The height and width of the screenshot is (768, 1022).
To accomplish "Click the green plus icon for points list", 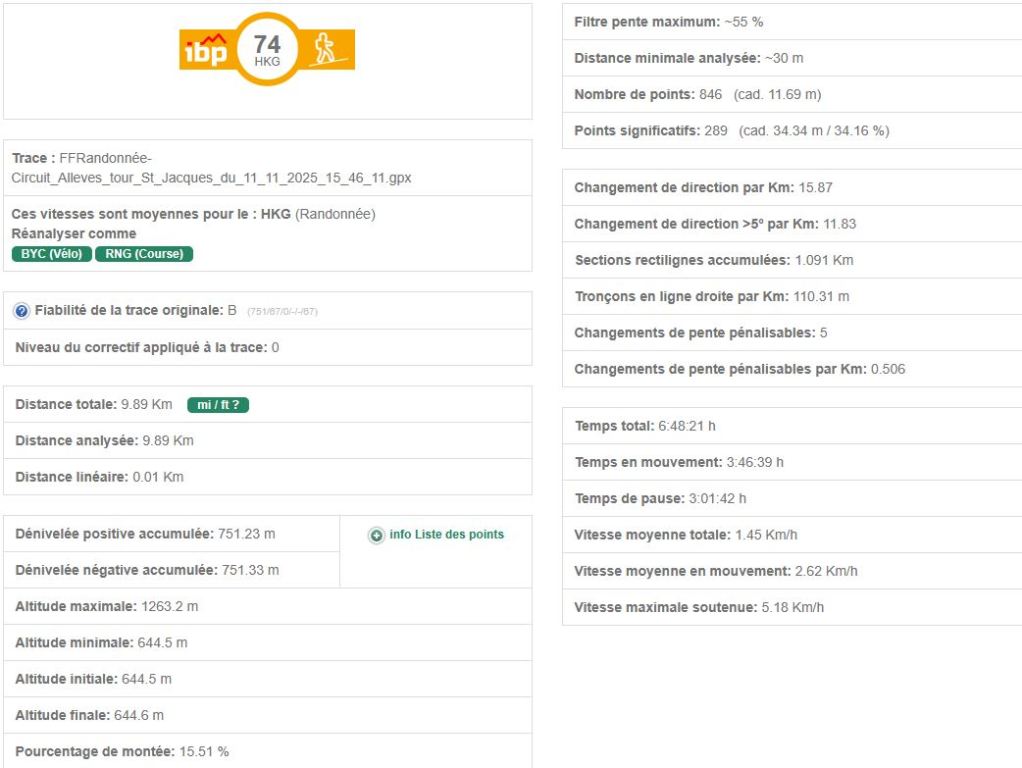I will 376,535.
